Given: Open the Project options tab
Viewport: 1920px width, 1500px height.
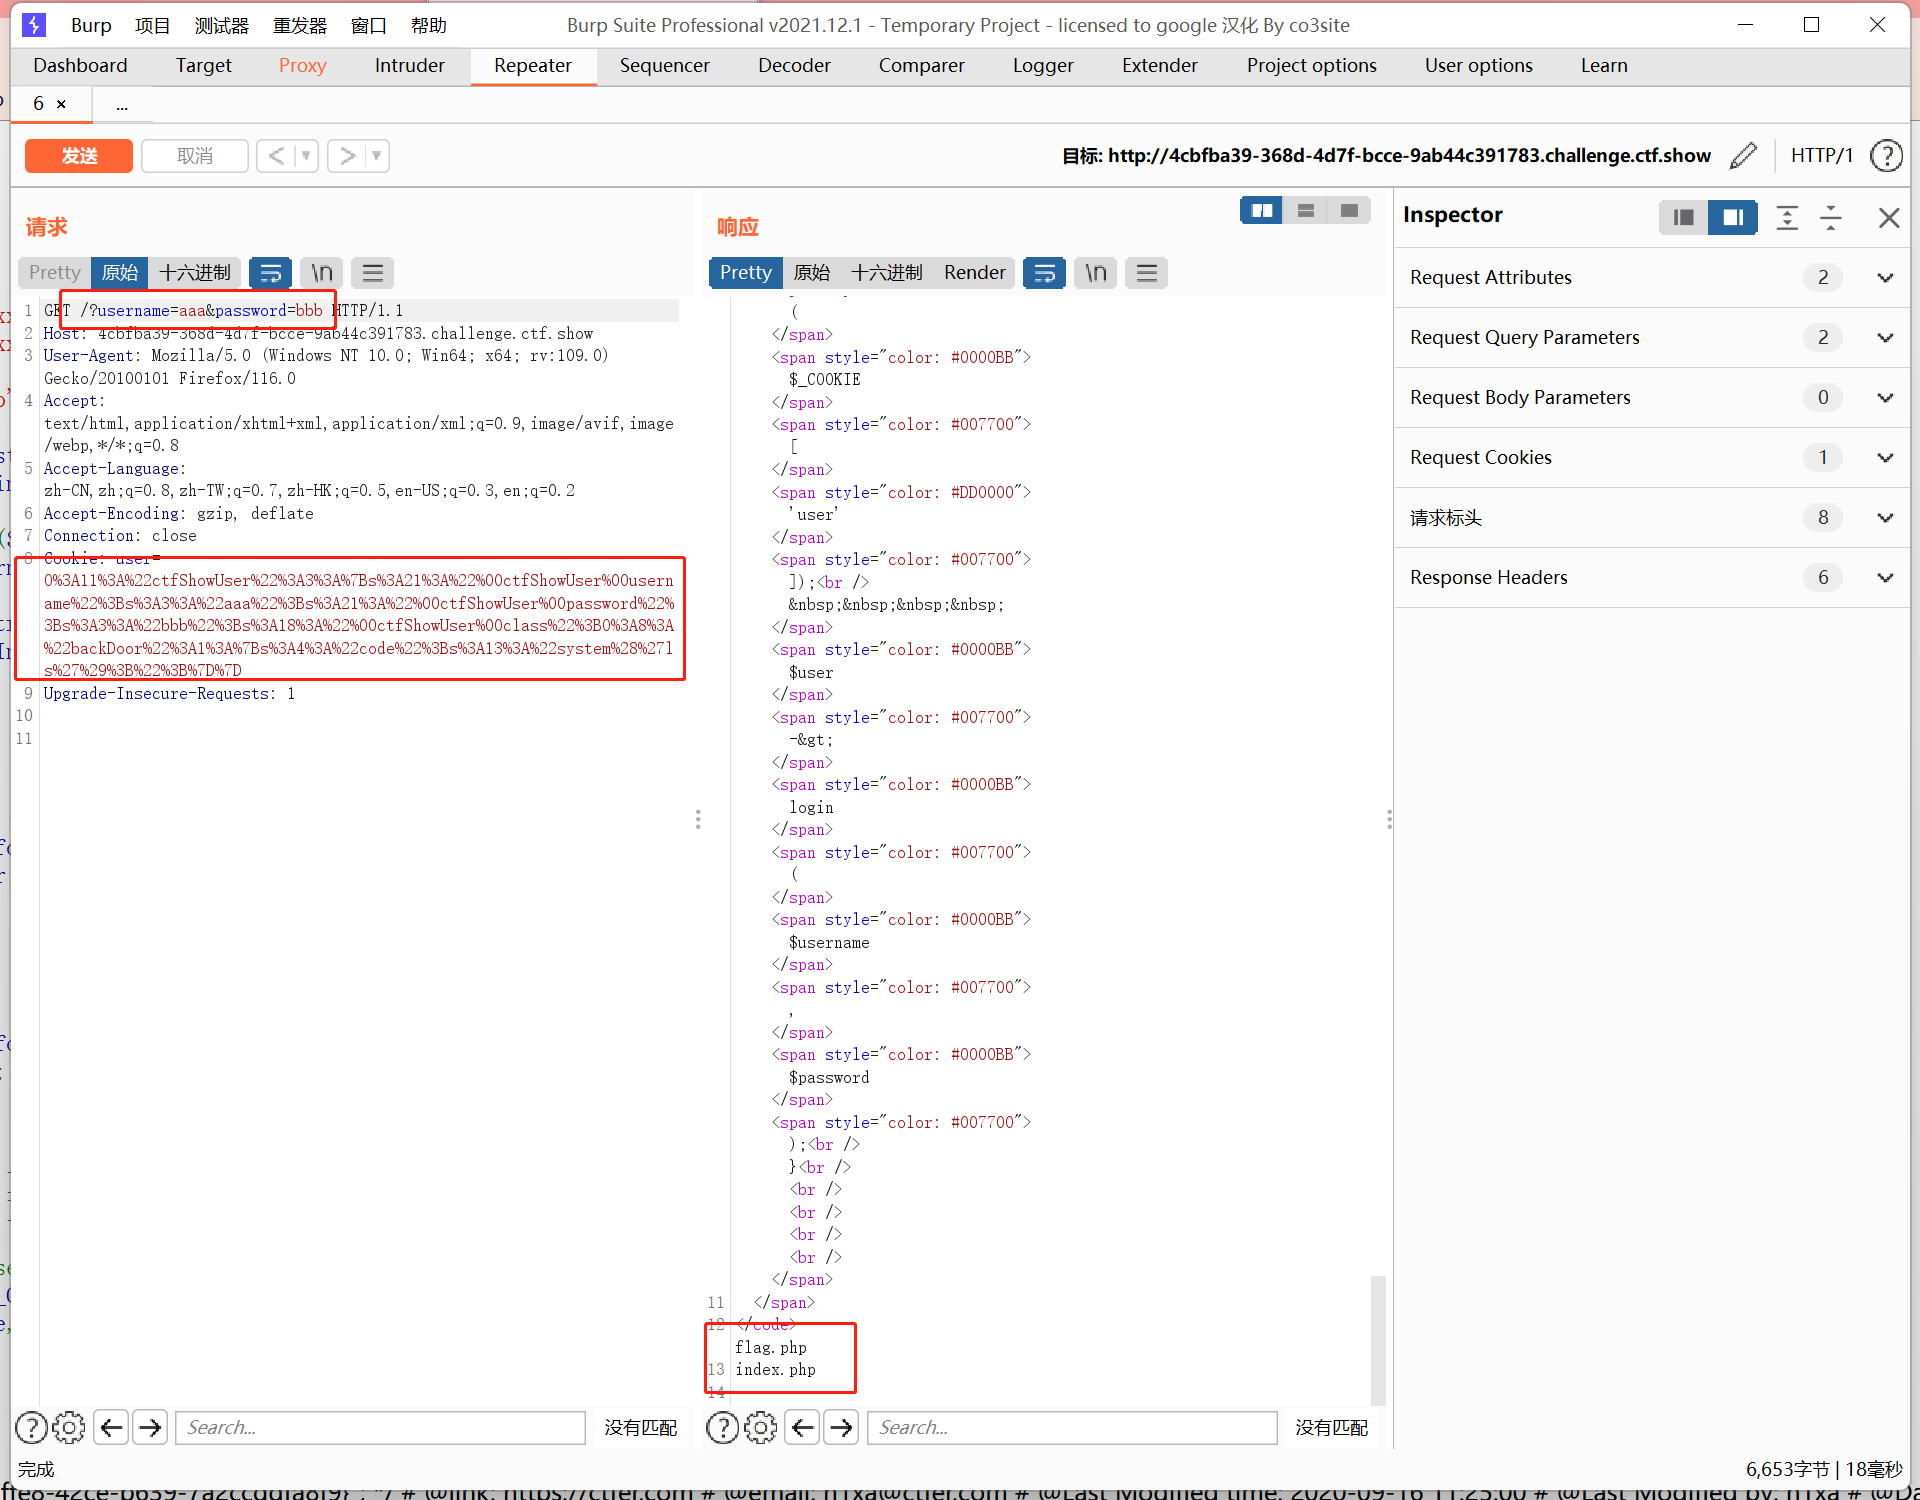Looking at the screenshot, I should 1311,66.
